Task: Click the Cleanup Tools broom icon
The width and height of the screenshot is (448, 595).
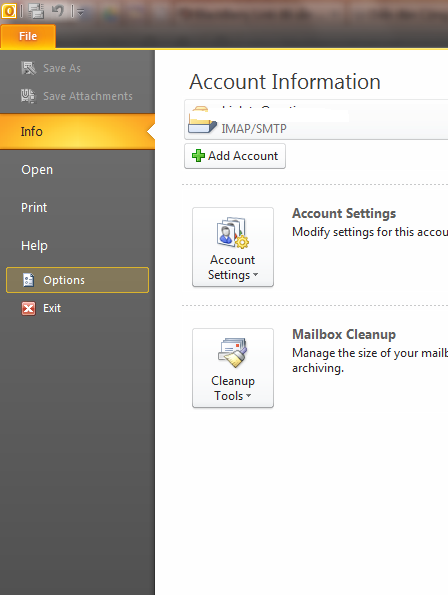Action: click(233, 353)
